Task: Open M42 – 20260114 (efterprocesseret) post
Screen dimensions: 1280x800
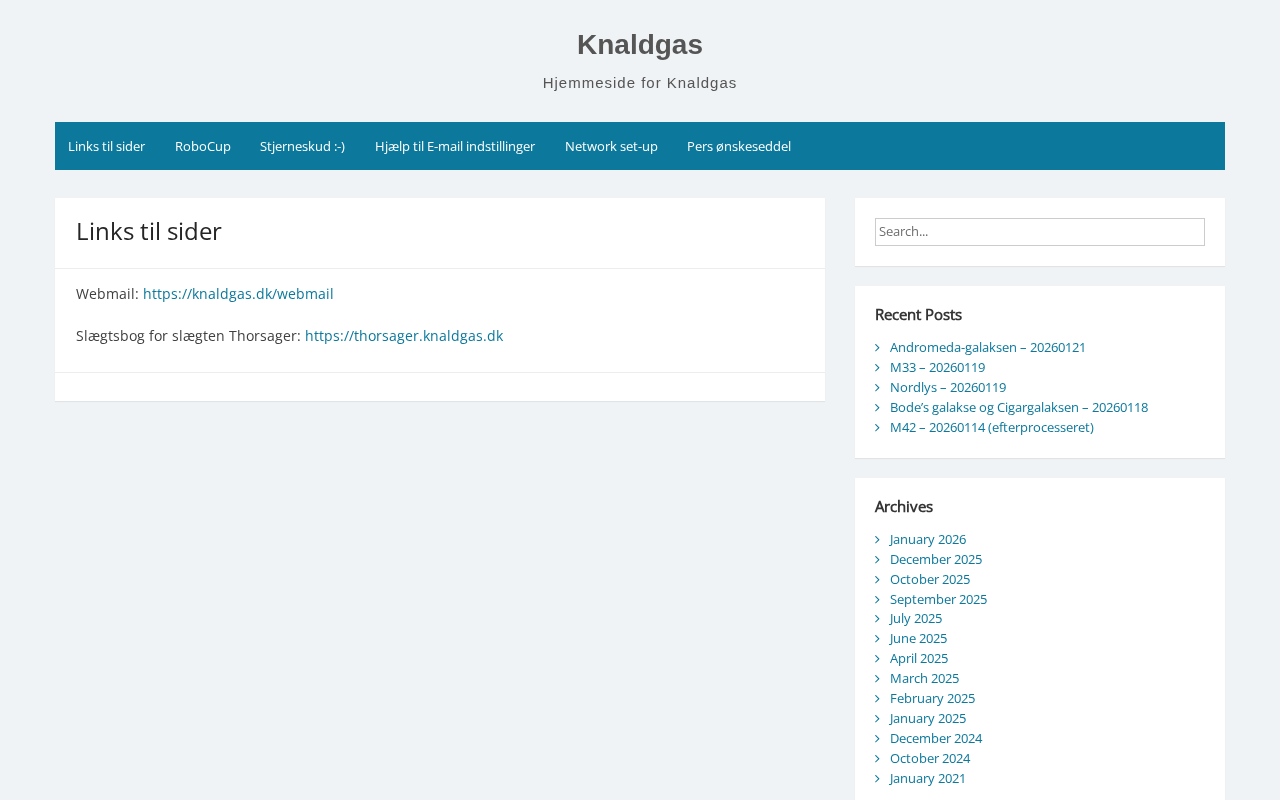Action: [992, 427]
